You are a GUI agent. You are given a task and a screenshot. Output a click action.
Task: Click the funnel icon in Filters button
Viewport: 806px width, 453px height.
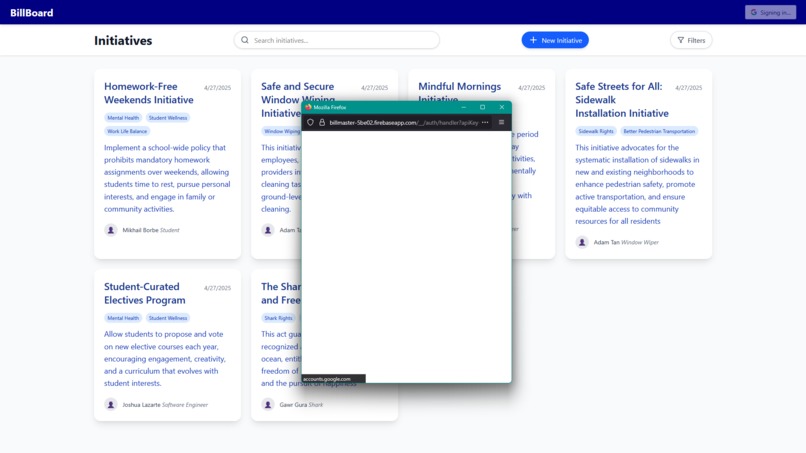point(681,40)
